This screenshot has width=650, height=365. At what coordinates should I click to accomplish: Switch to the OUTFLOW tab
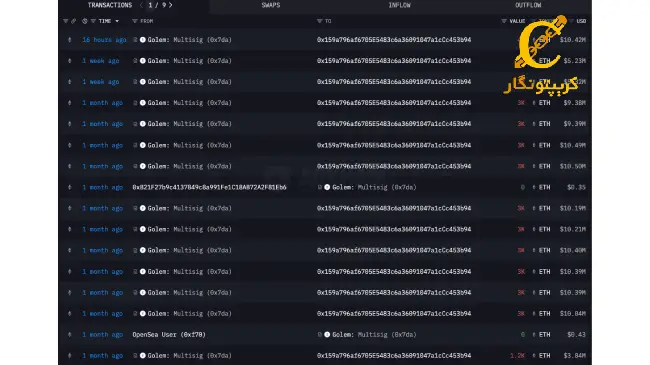coord(528,5)
